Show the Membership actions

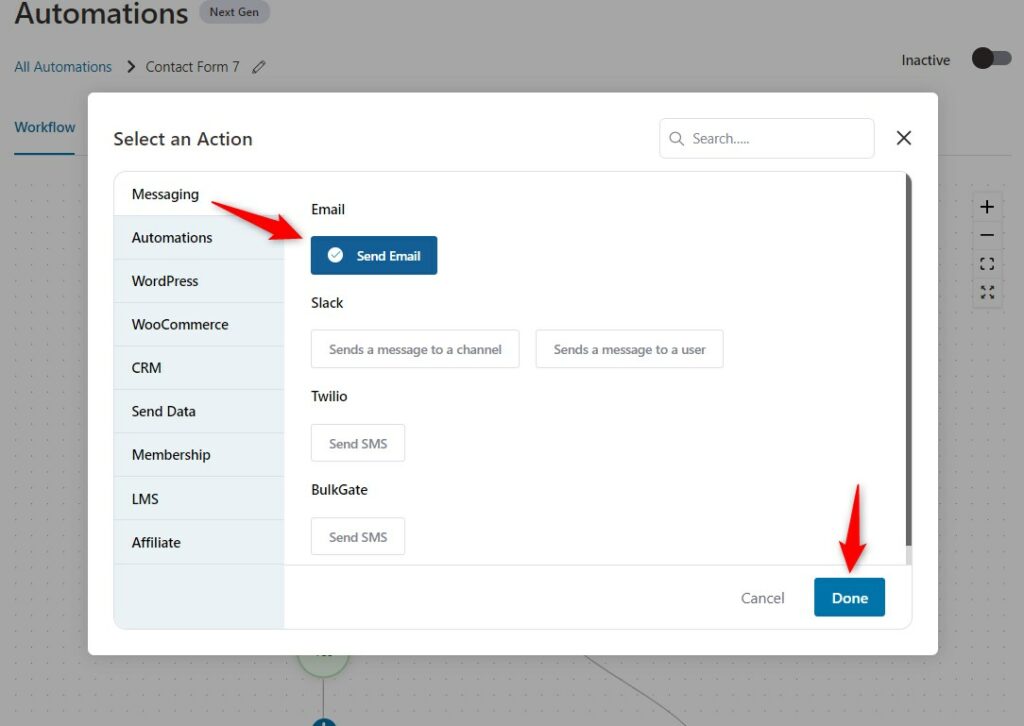(199, 454)
